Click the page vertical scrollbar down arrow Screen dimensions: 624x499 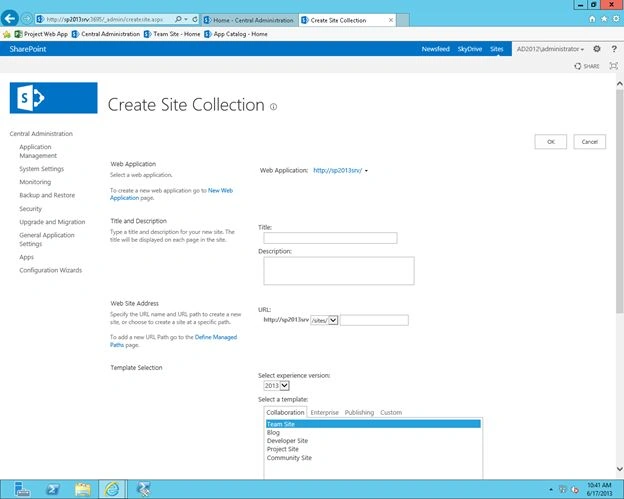click(619, 469)
